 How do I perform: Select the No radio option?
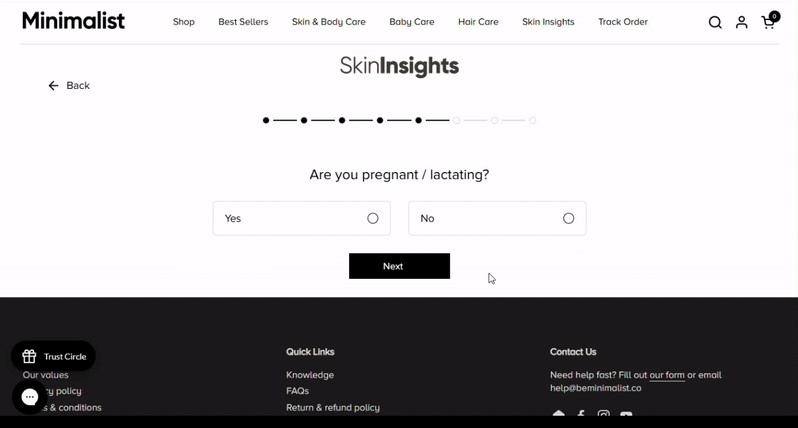(568, 218)
